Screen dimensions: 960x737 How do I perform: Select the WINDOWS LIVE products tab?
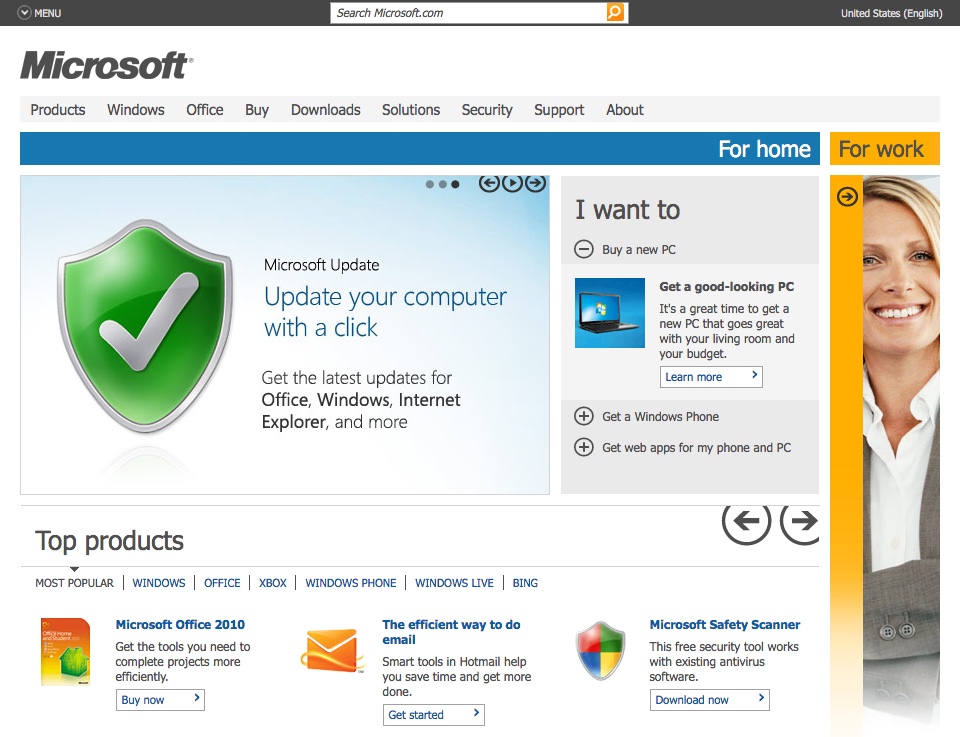454,583
